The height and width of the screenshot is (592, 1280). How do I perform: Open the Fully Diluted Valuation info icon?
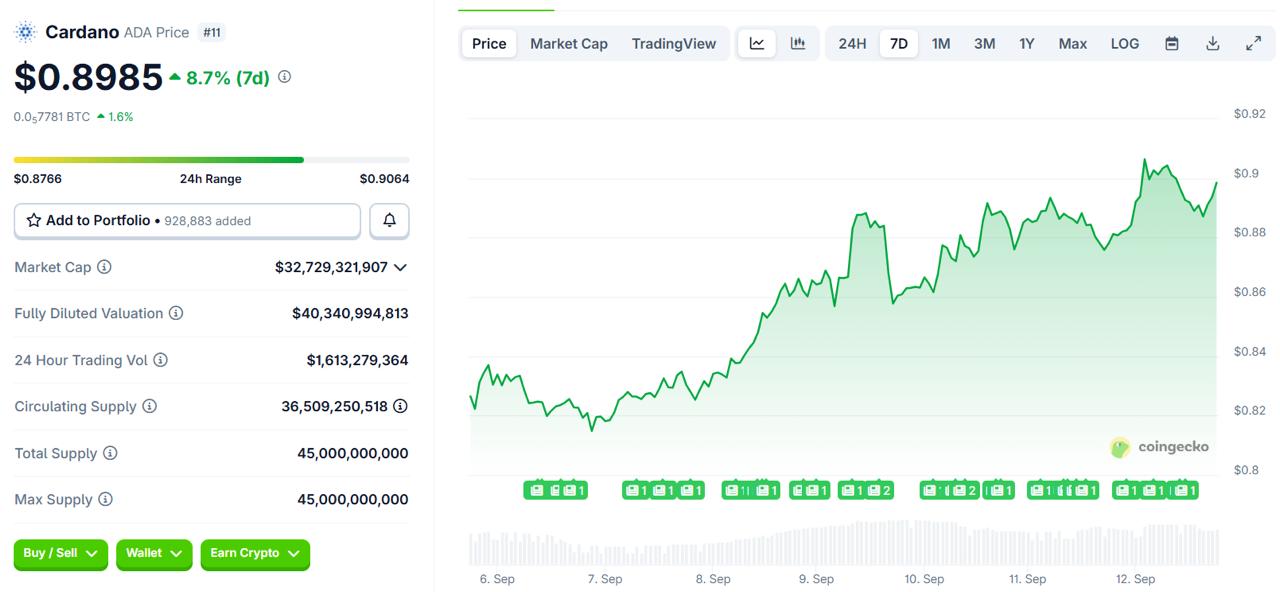[x=176, y=313]
